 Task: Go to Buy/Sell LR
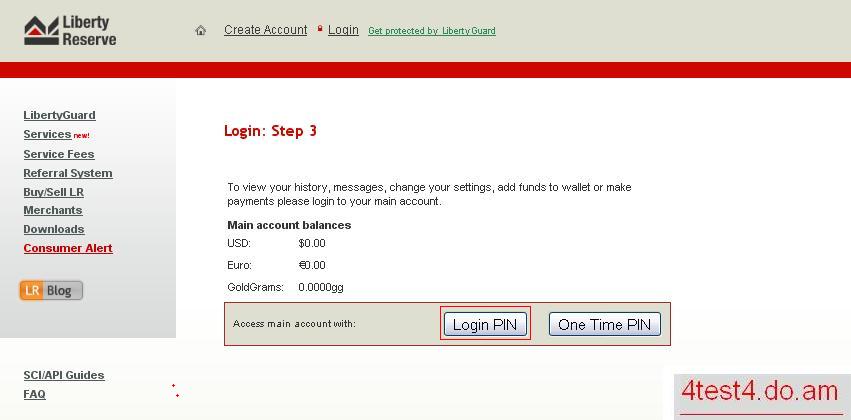point(53,192)
